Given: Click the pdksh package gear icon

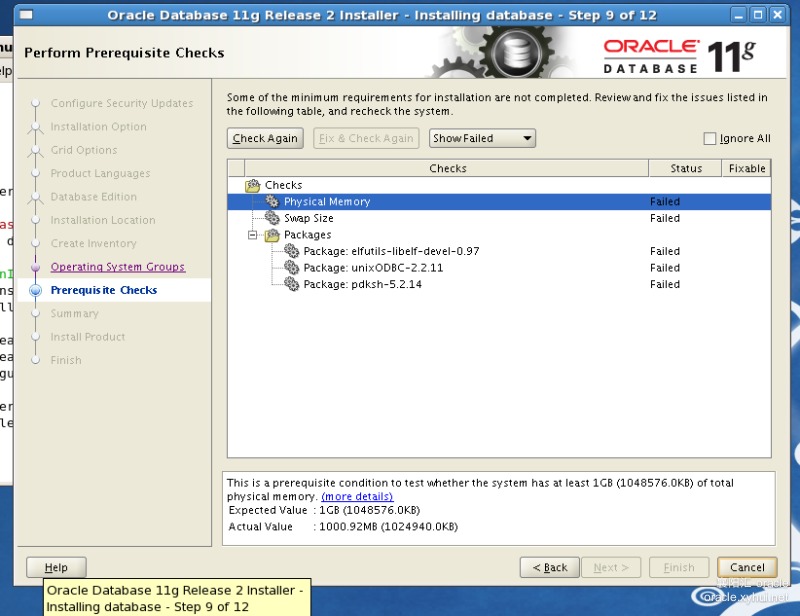Looking at the screenshot, I should [291, 284].
